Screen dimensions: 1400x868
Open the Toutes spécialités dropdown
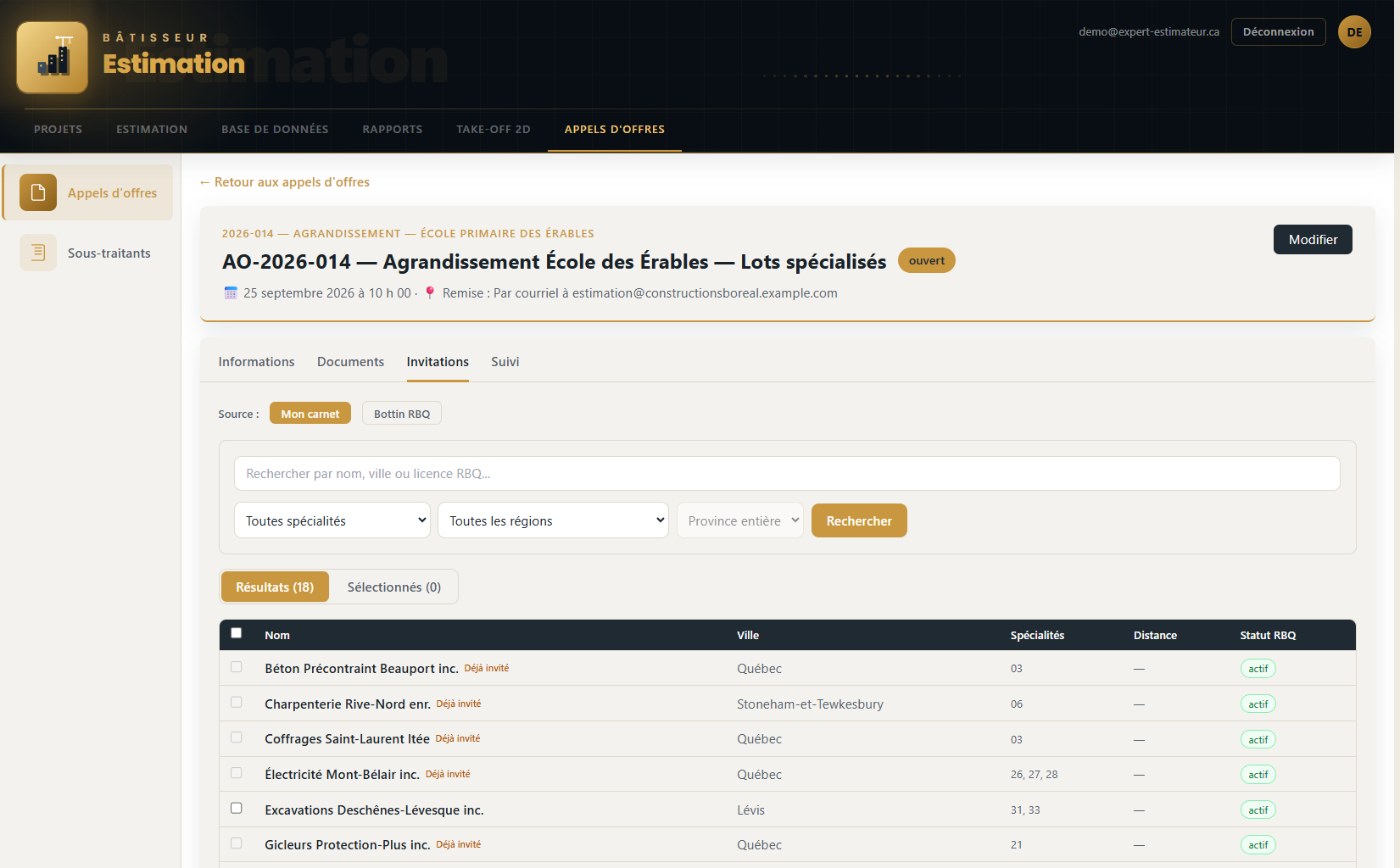332,520
